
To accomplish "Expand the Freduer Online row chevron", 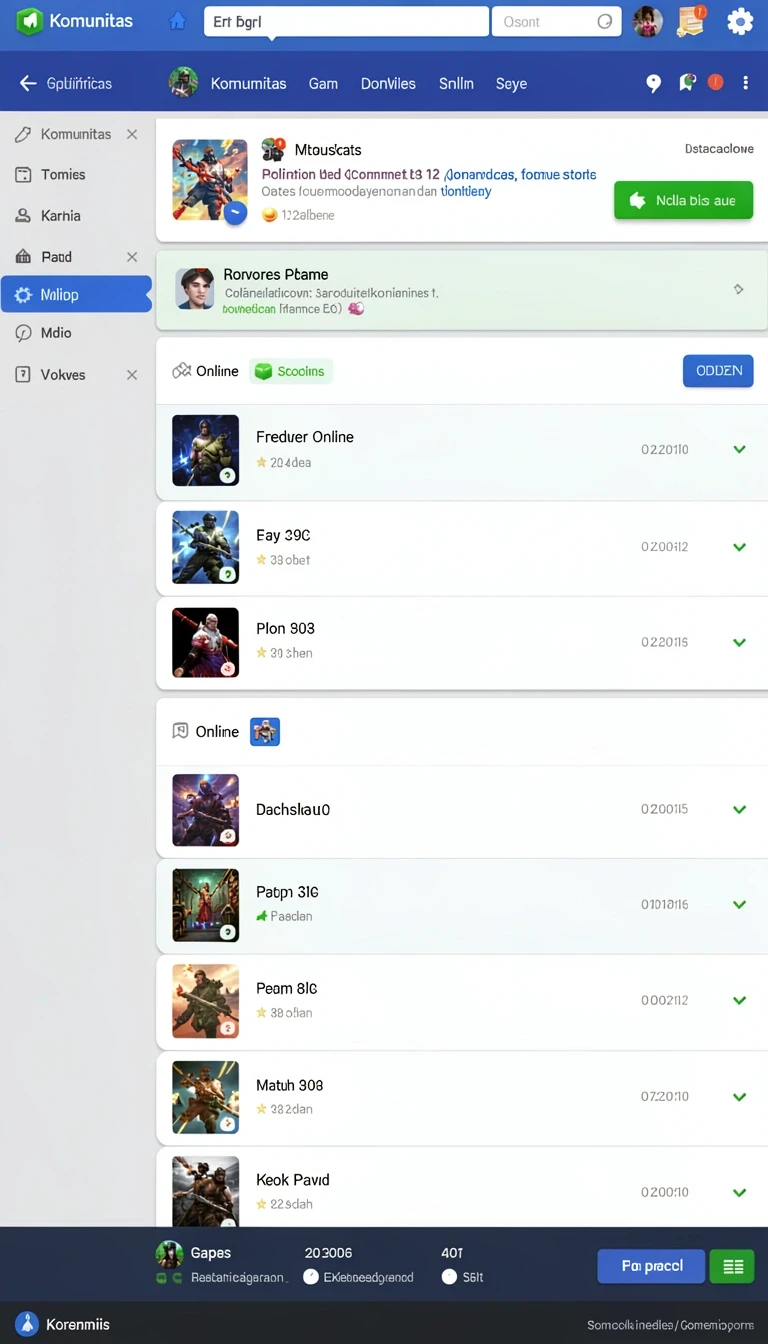I will [740, 450].
